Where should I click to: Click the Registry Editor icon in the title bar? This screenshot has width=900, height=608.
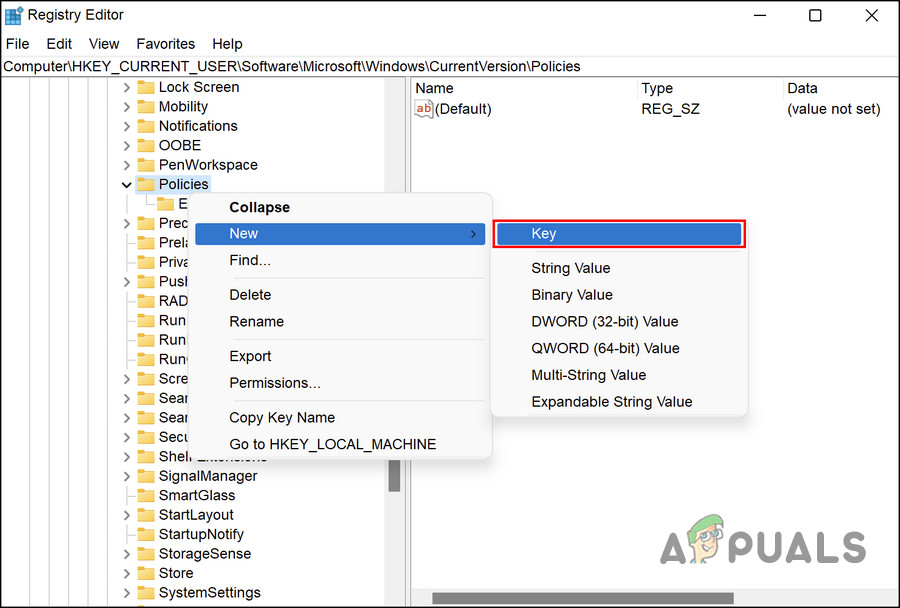click(x=14, y=14)
